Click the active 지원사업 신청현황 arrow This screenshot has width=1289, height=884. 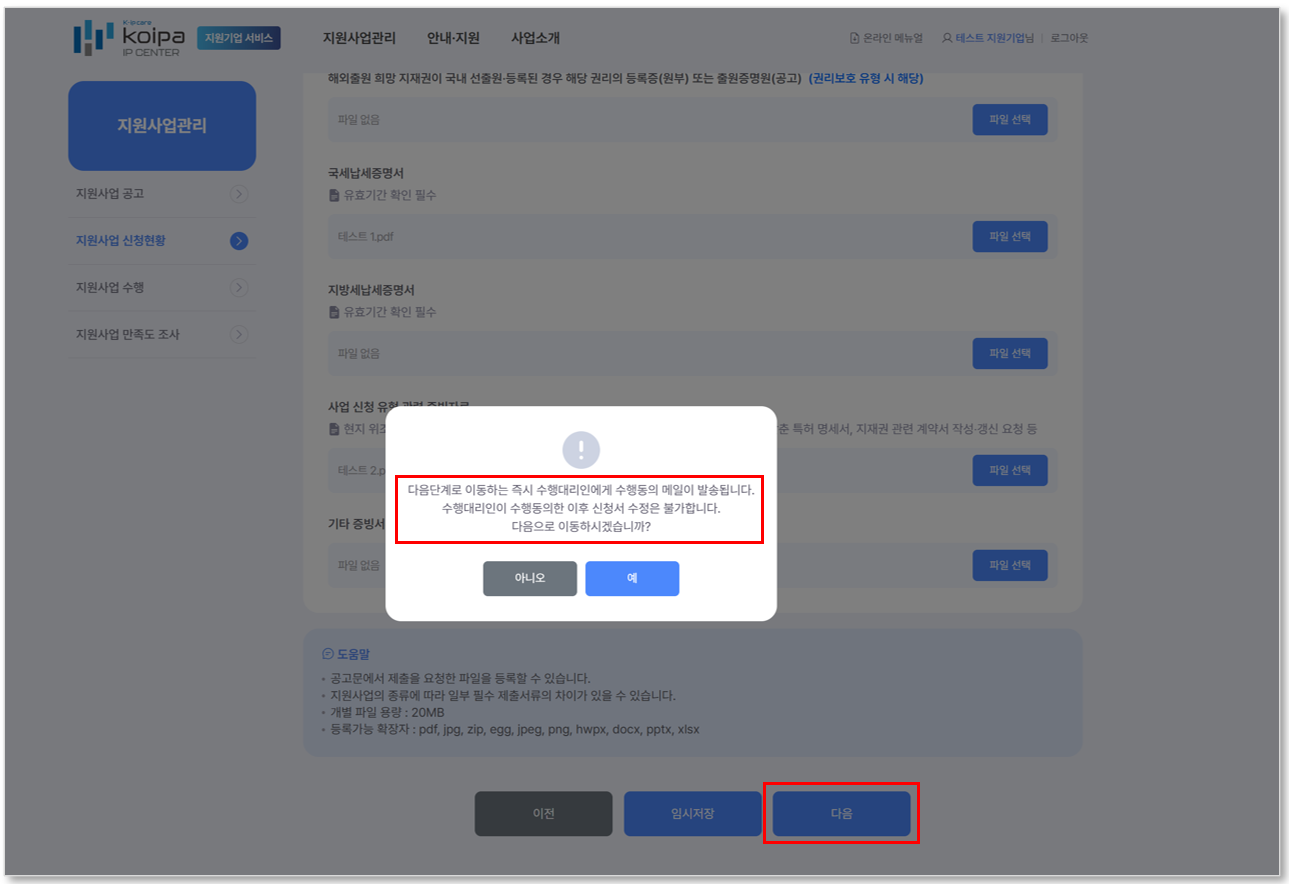coord(239,241)
